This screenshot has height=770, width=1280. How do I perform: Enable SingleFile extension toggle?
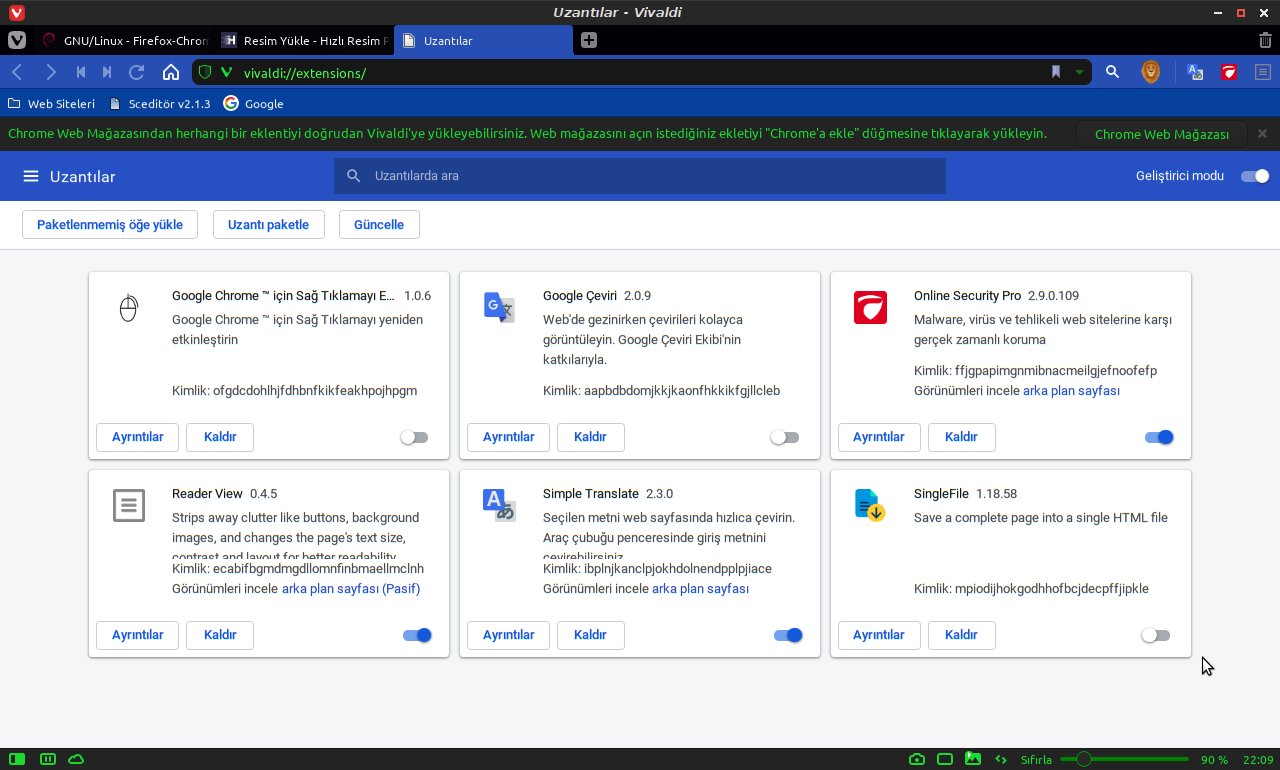click(1156, 635)
